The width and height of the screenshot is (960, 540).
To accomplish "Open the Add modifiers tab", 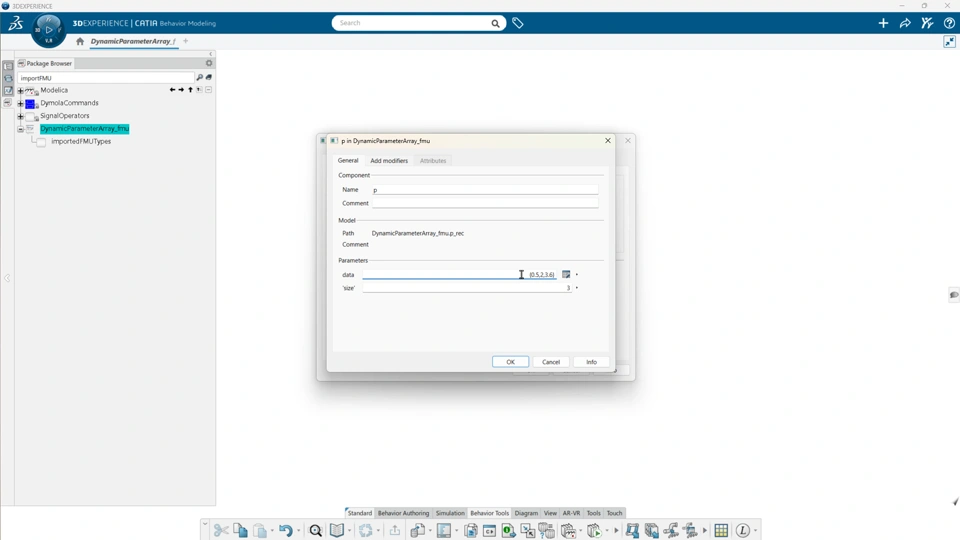I will pyautogui.click(x=389, y=160).
